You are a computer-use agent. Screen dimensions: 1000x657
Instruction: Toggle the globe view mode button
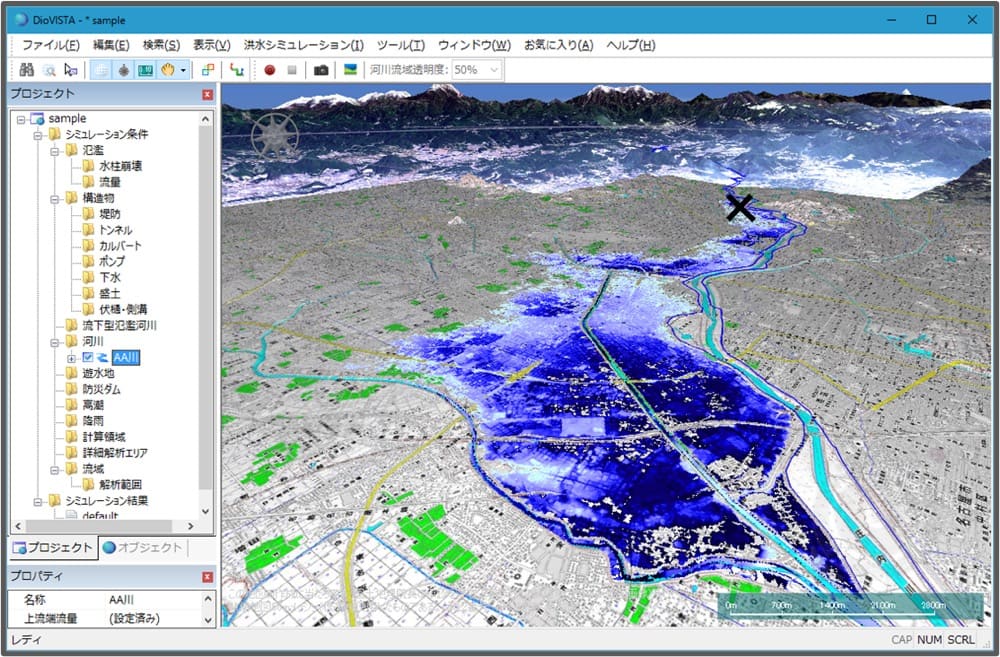pos(101,70)
